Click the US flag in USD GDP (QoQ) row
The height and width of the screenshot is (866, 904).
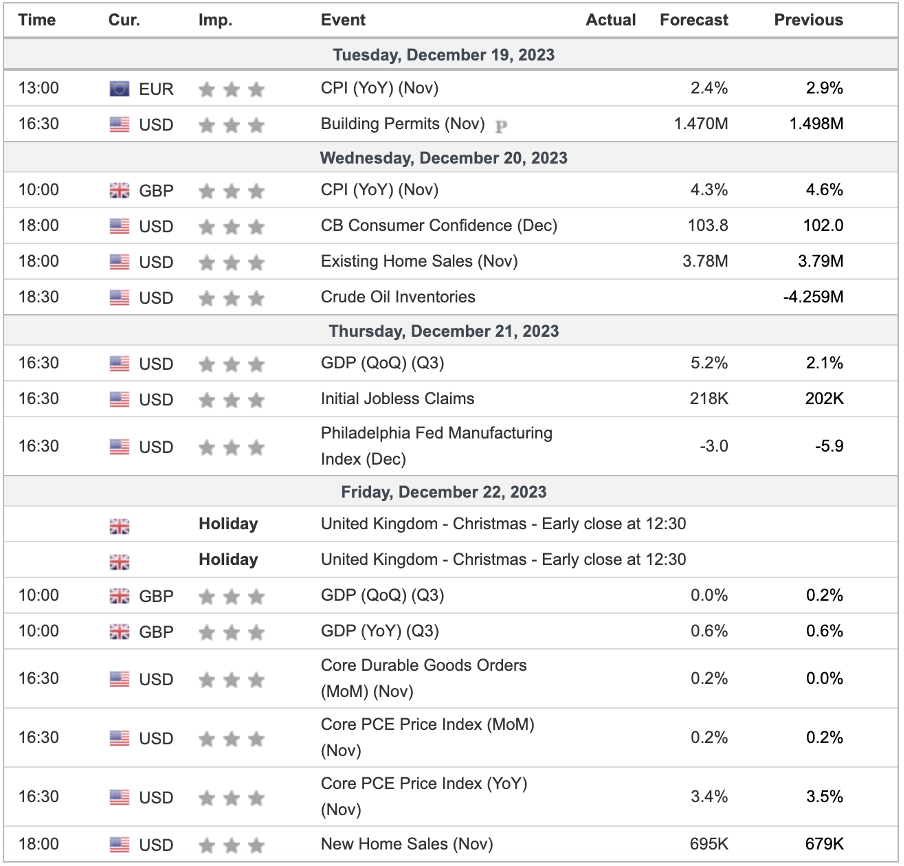pos(119,364)
